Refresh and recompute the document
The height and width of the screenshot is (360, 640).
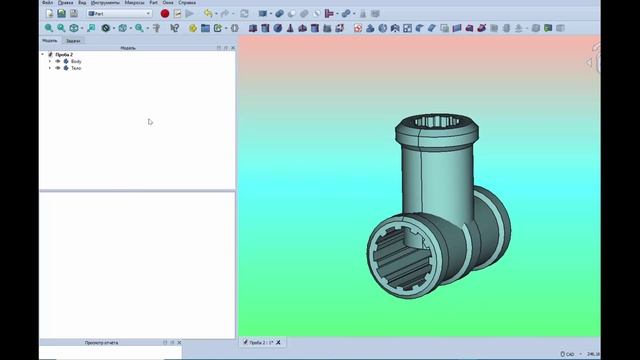click(244, 13)
